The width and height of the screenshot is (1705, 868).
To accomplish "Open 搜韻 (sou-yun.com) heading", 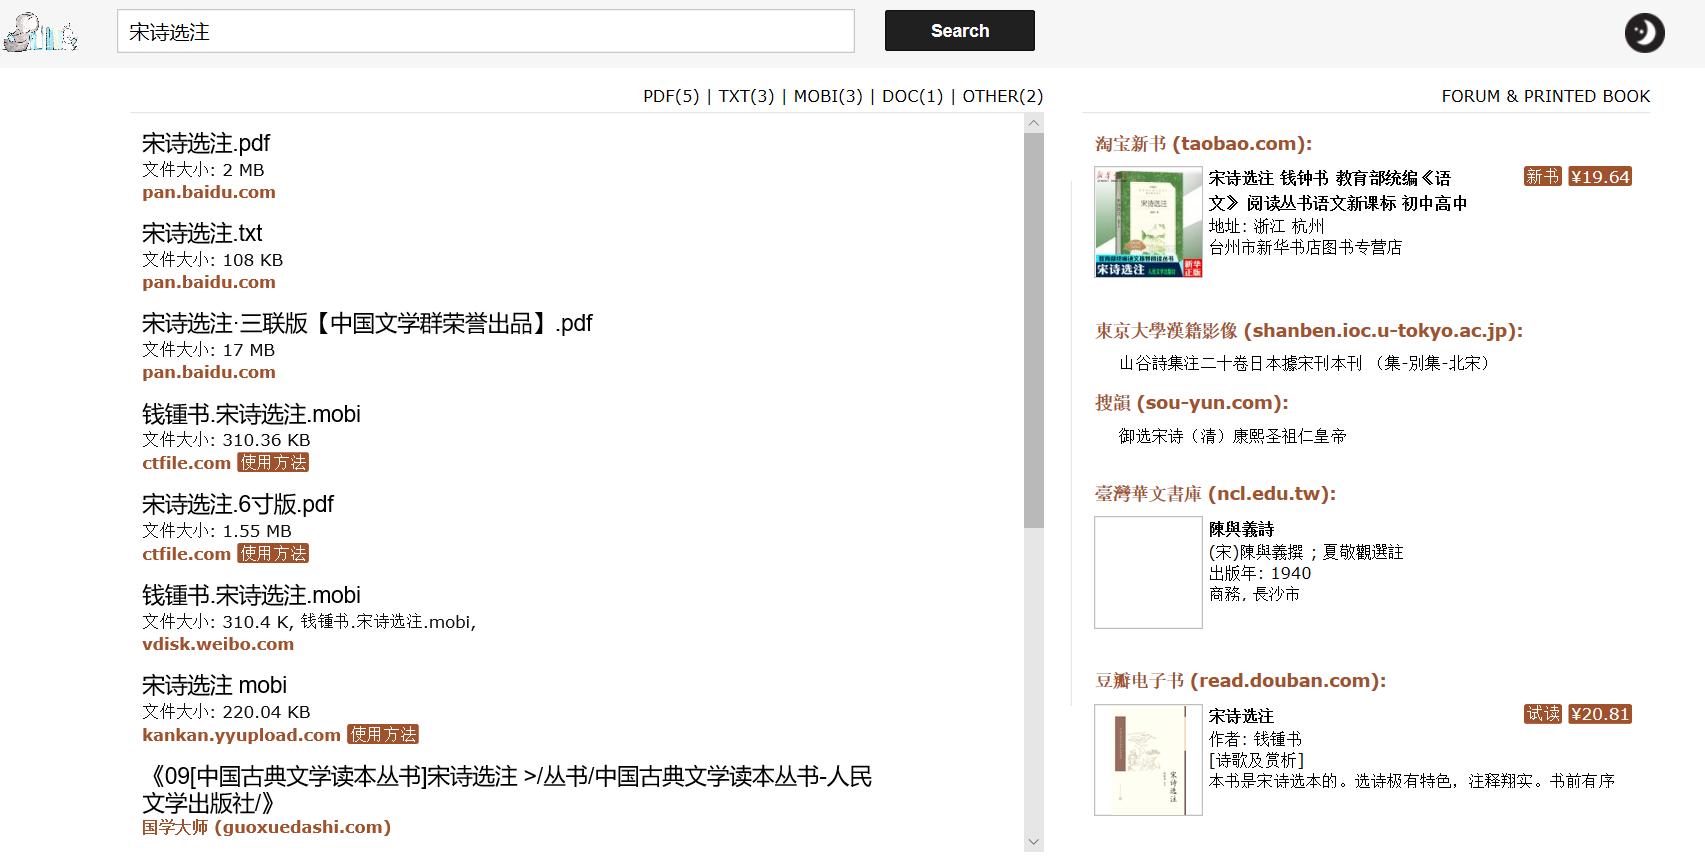I will click(x=1192, y=403).
